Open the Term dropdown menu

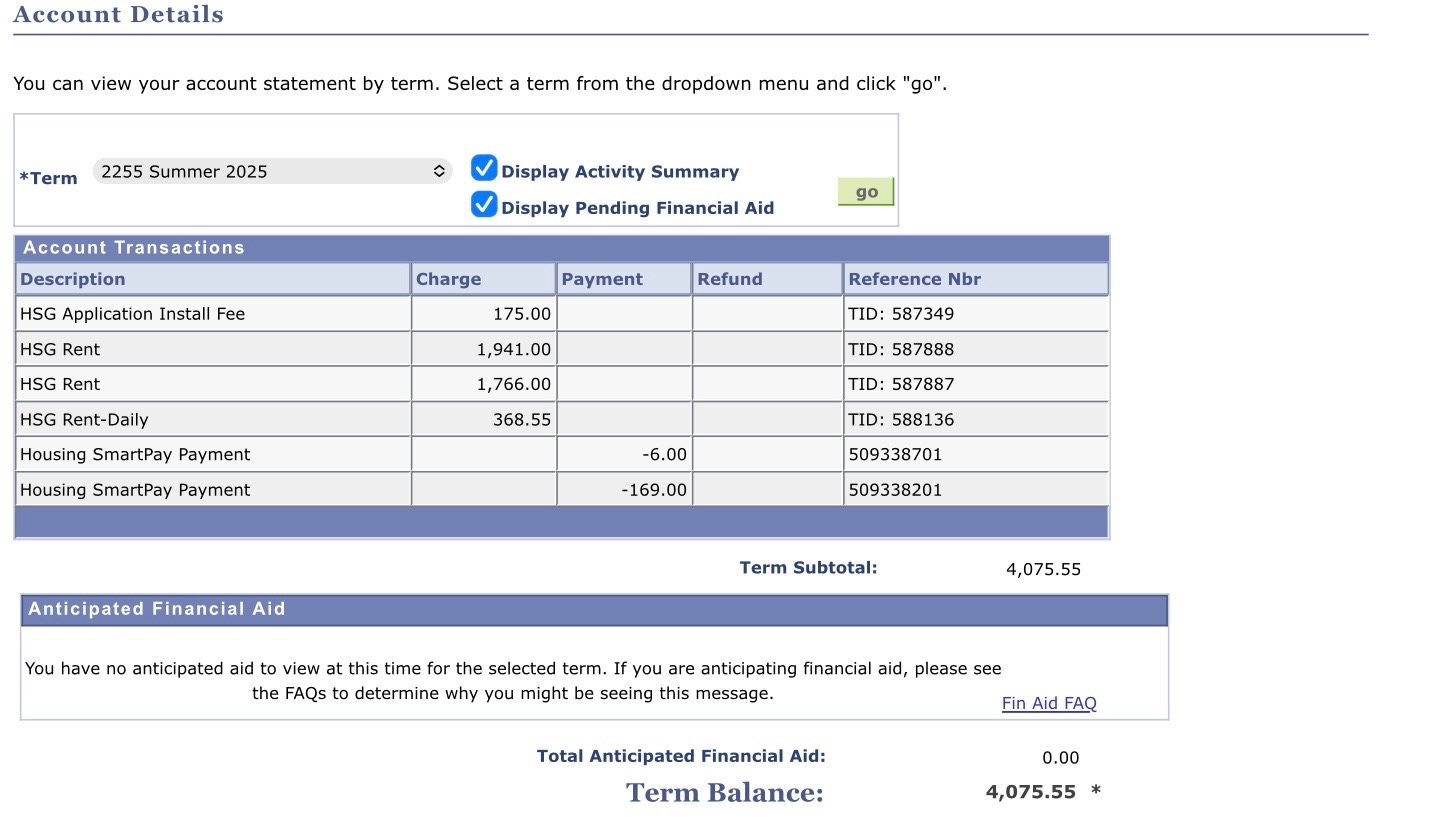272,171
